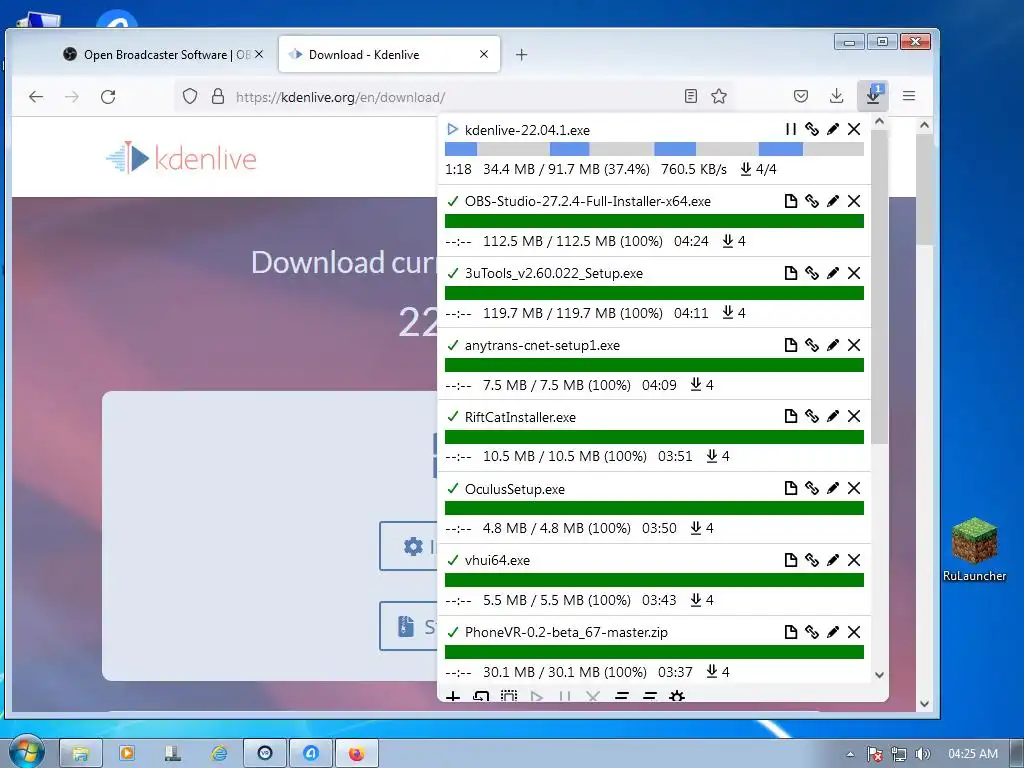
Task: Edit OculusSetup.exe download entry
Action: (x=833, y=488)
